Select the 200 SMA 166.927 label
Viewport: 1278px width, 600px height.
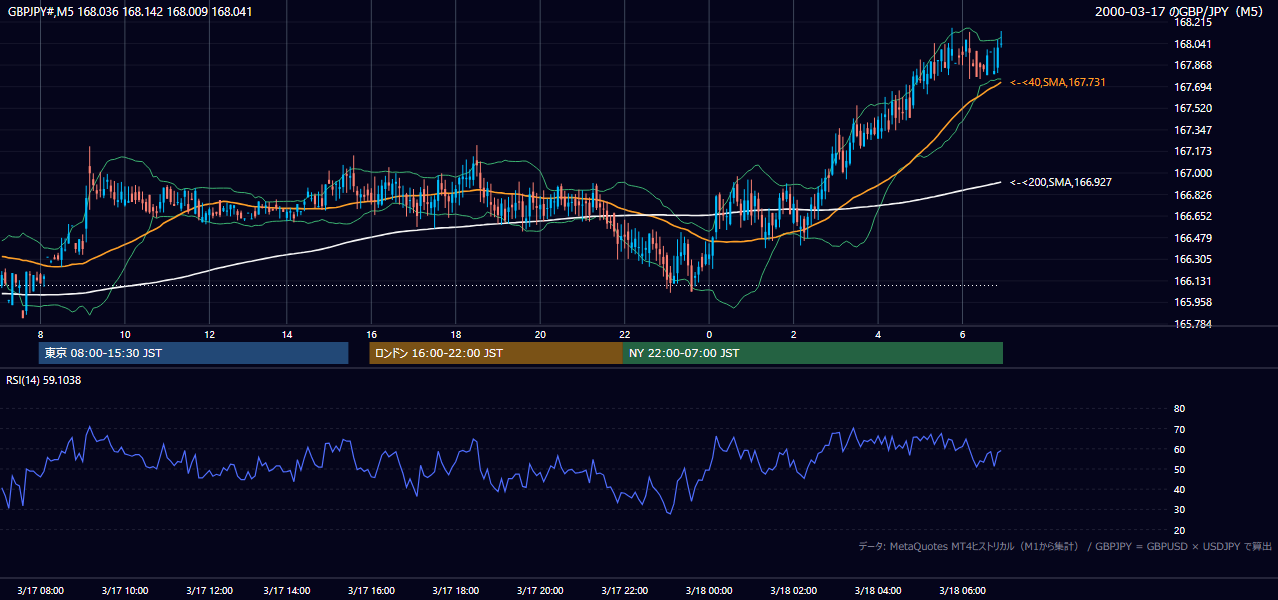(1060, 182)
